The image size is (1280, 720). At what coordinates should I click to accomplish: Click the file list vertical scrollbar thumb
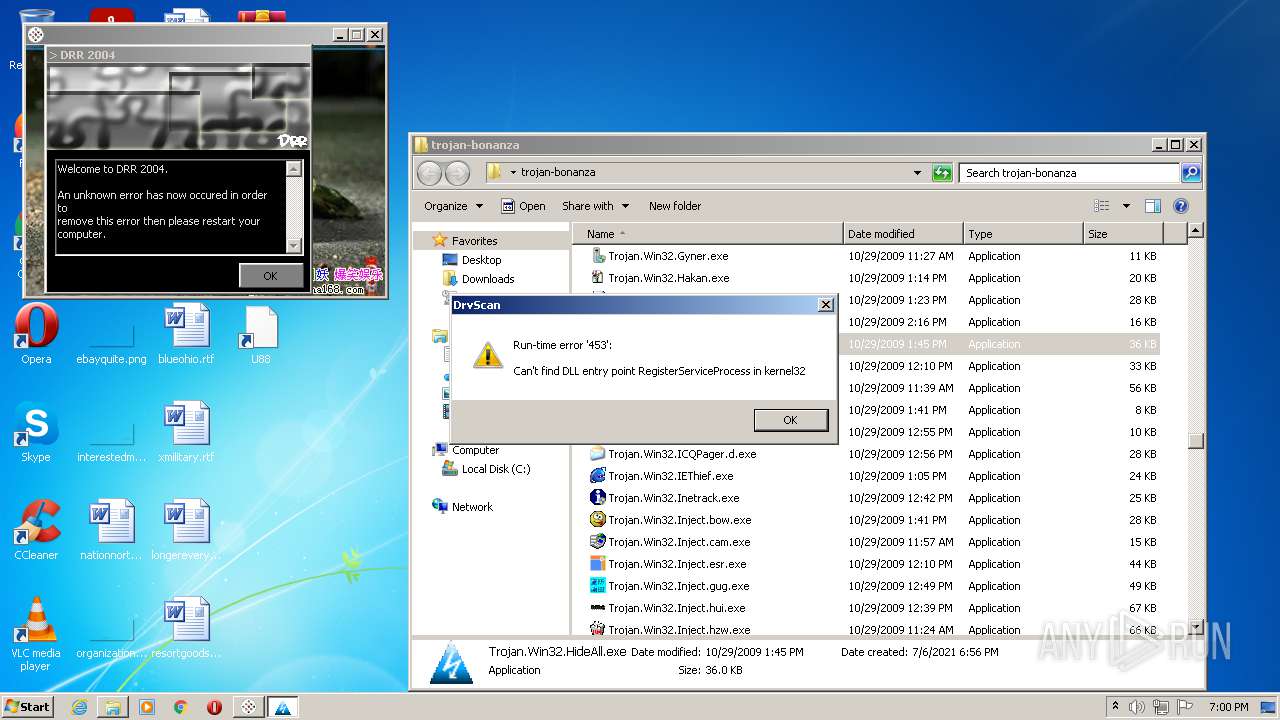(1195, 441)
